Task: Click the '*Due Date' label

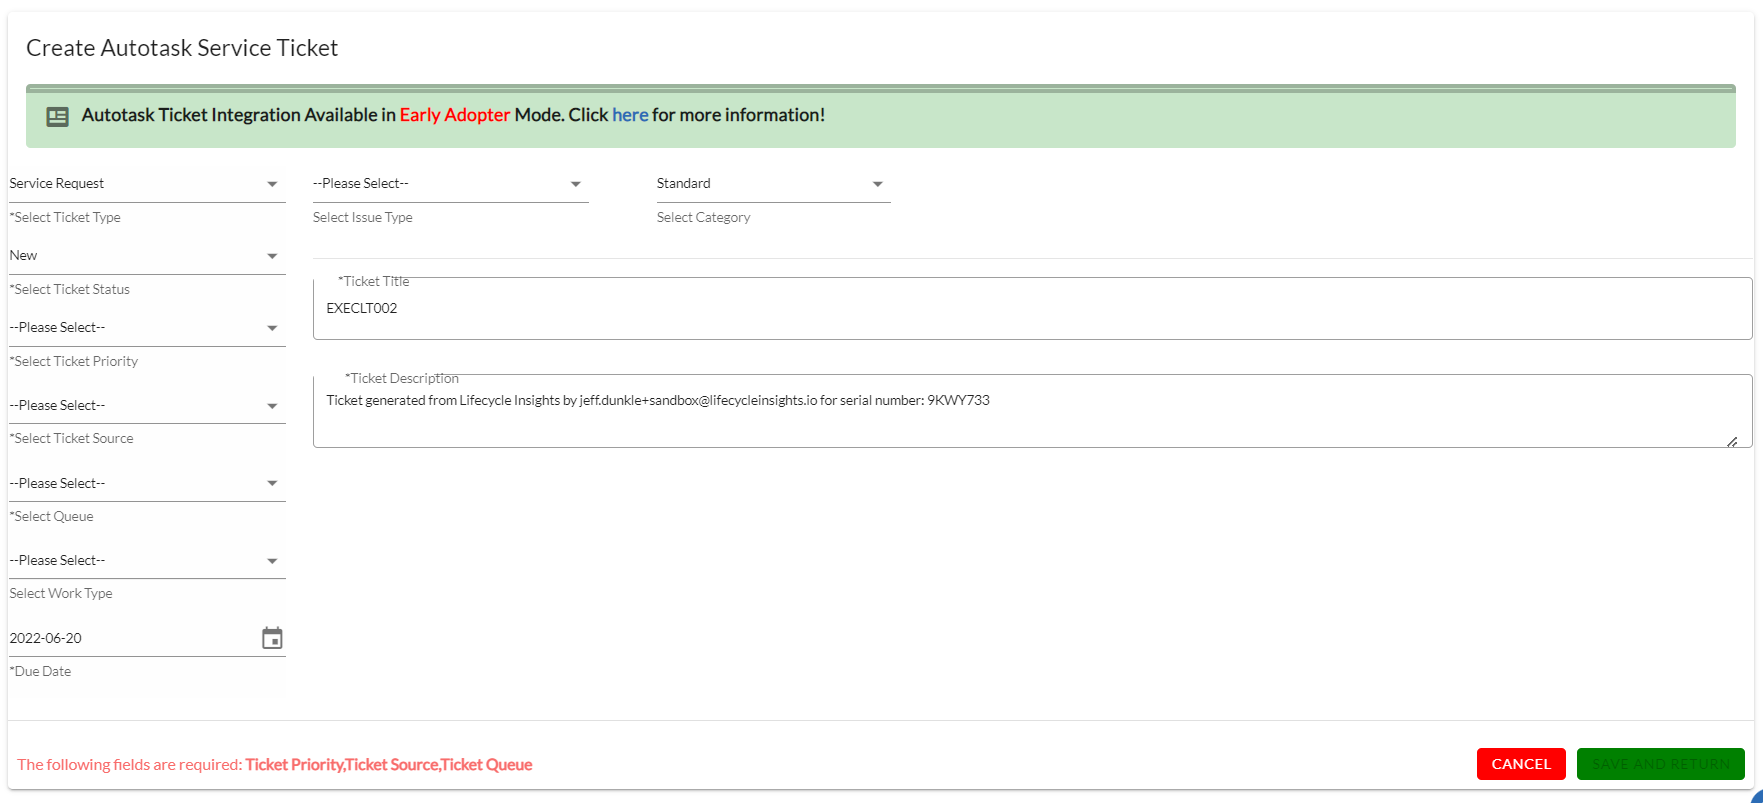Action: pos(40,671)
